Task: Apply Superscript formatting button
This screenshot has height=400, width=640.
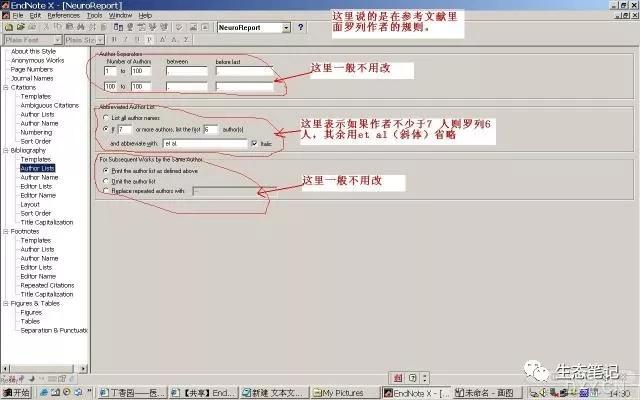Action: [162, 40]
